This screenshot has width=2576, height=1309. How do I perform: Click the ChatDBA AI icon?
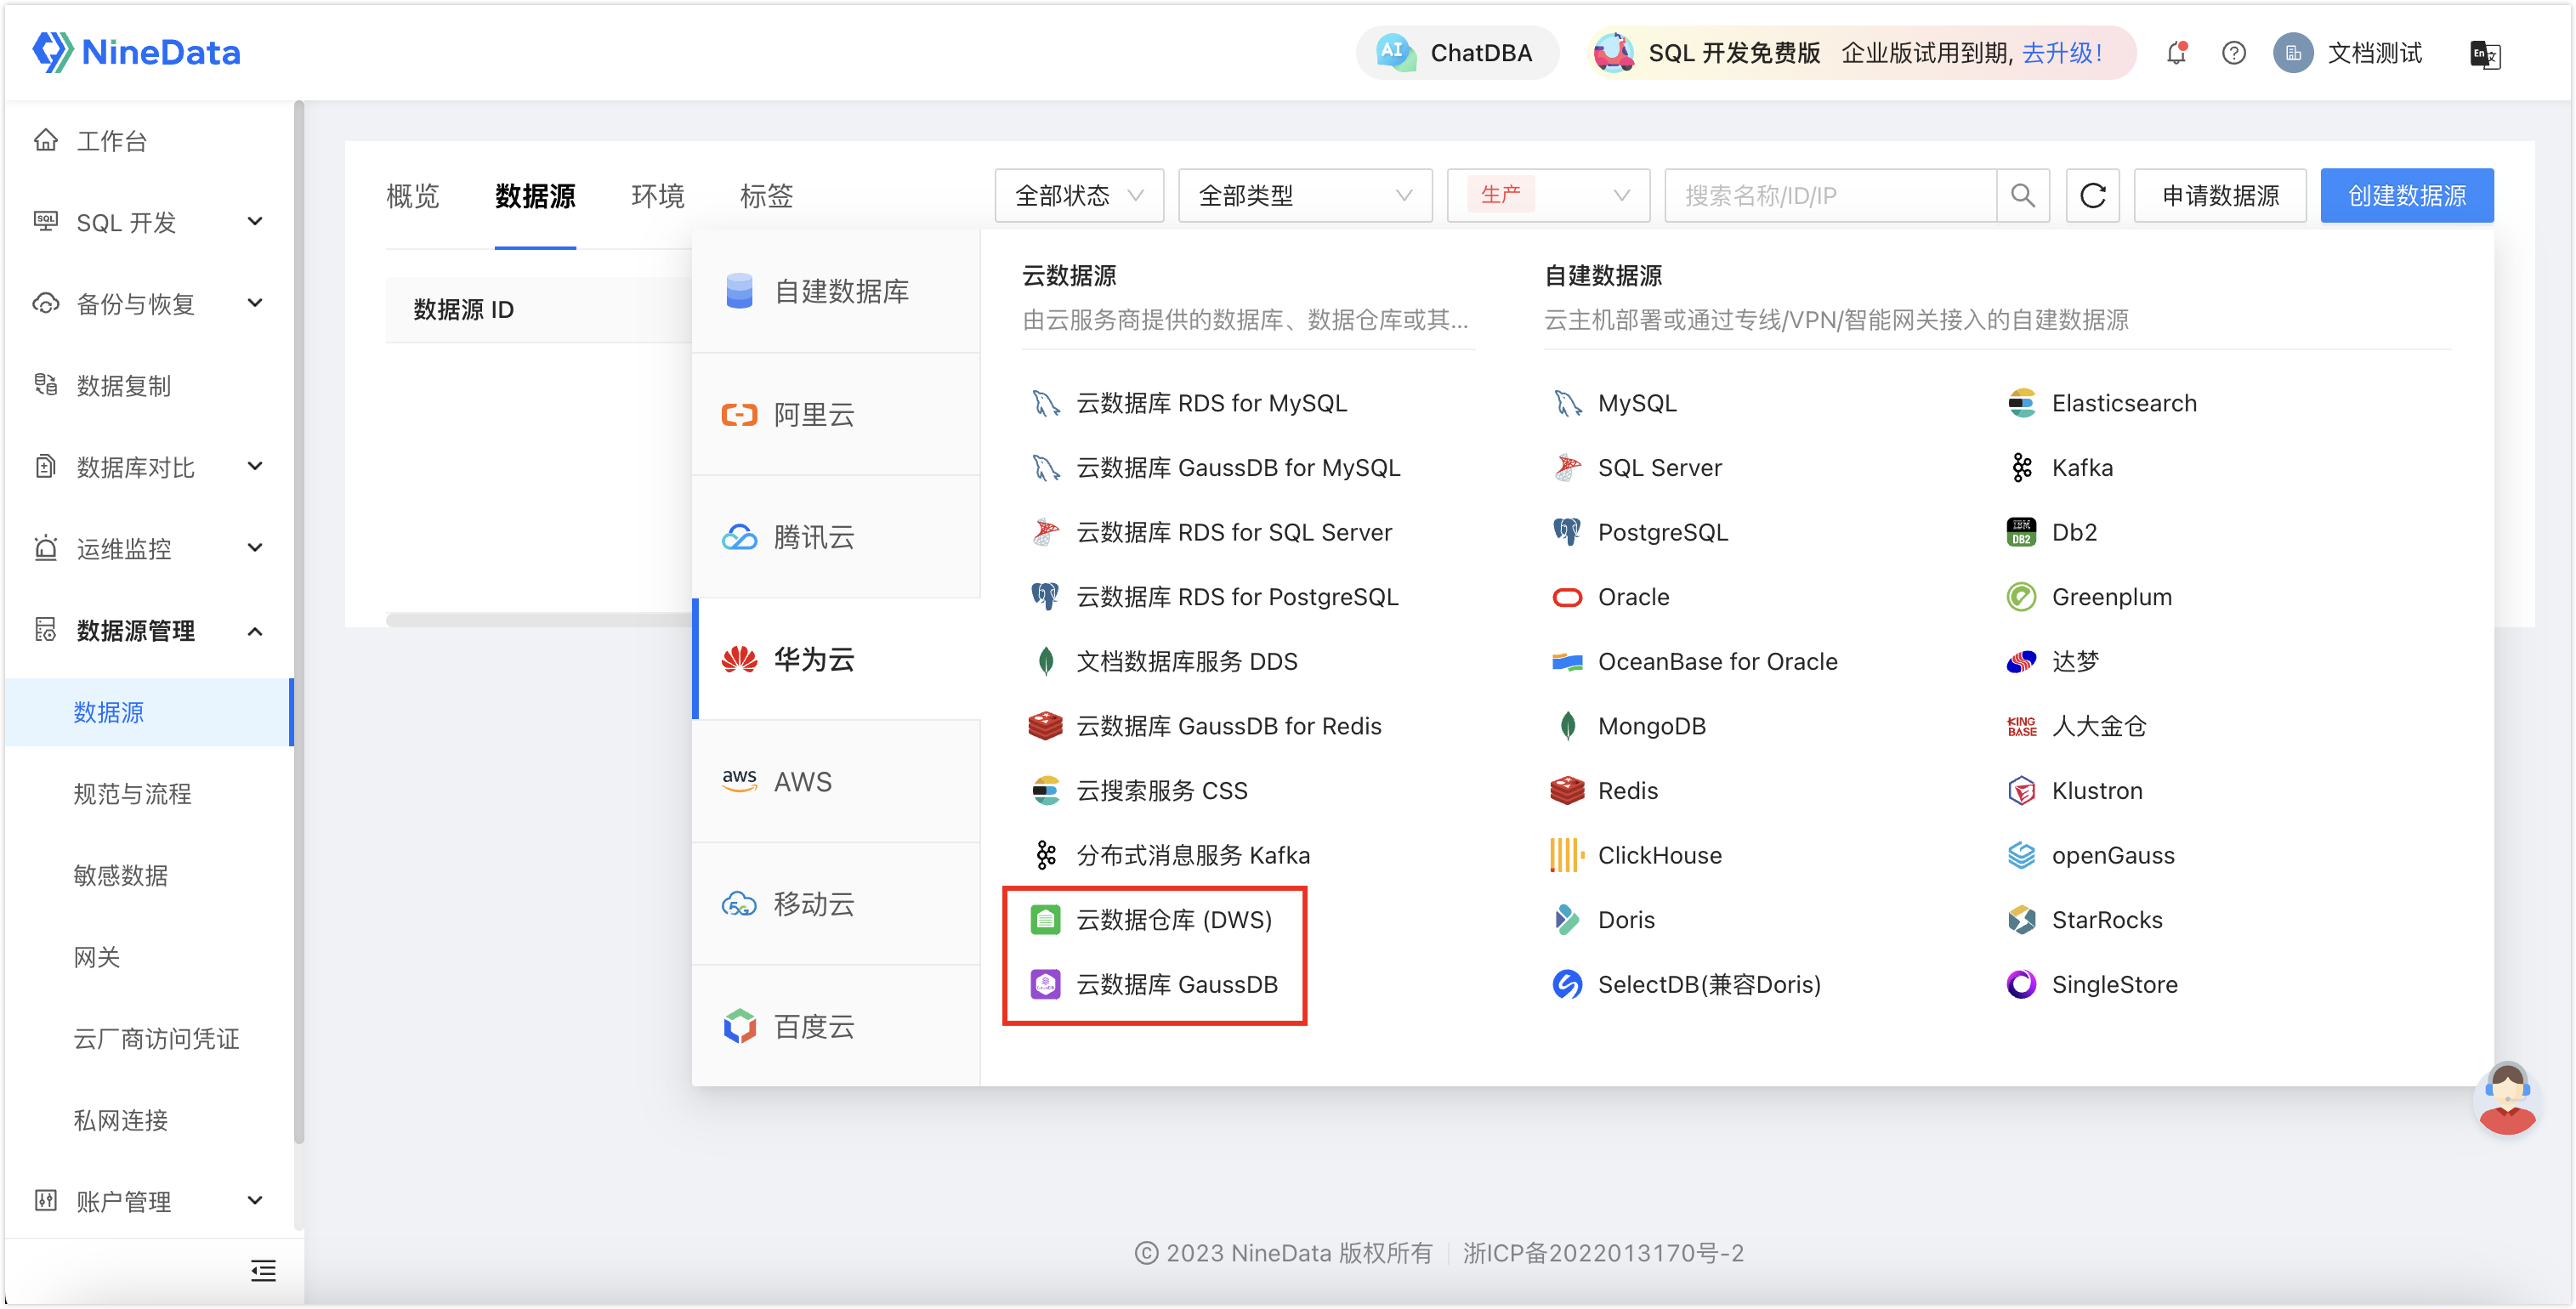[x=1395, y=52]
